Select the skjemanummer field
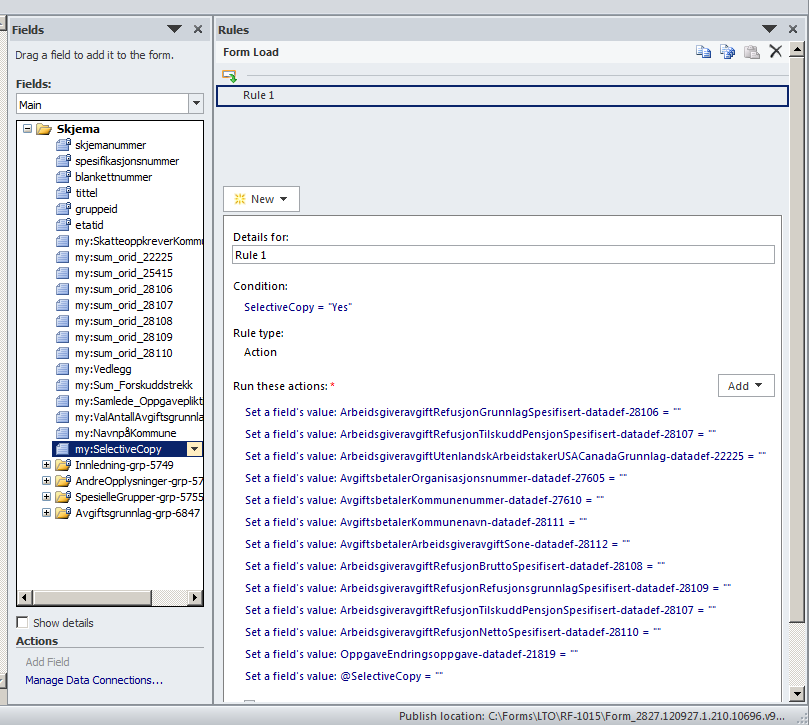Screen dimensions: 809x725 110,145
